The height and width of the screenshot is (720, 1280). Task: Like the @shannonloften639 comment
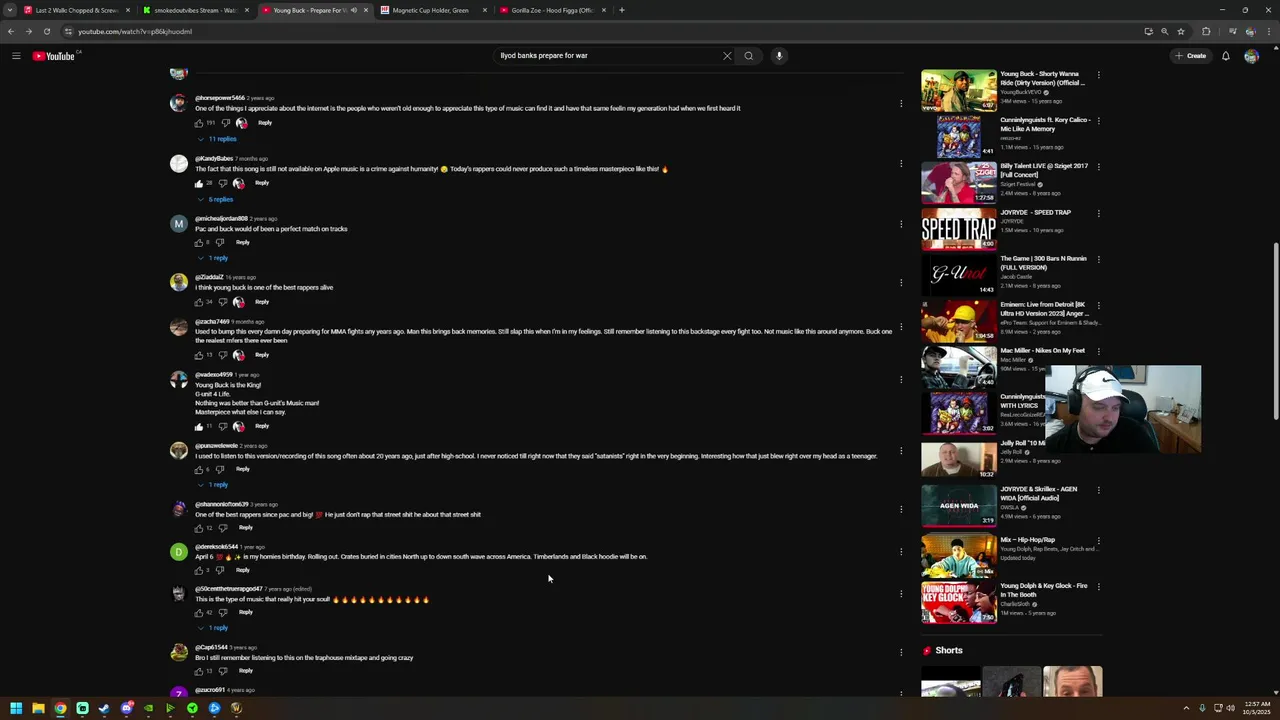(199, 528)
